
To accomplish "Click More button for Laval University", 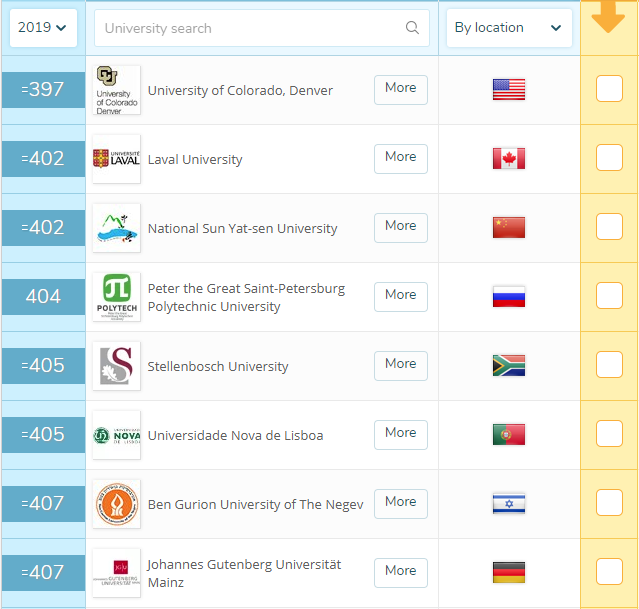I will coord(400,158).
